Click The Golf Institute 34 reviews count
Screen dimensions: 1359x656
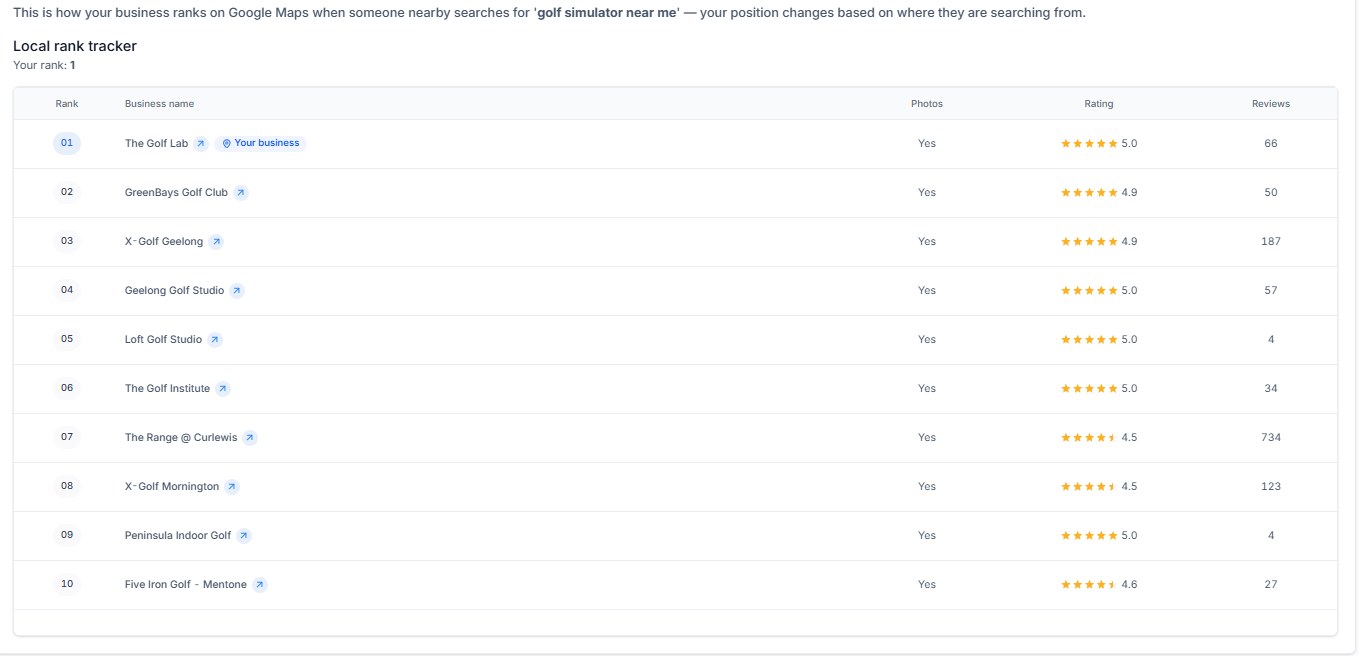[1271, 388]
